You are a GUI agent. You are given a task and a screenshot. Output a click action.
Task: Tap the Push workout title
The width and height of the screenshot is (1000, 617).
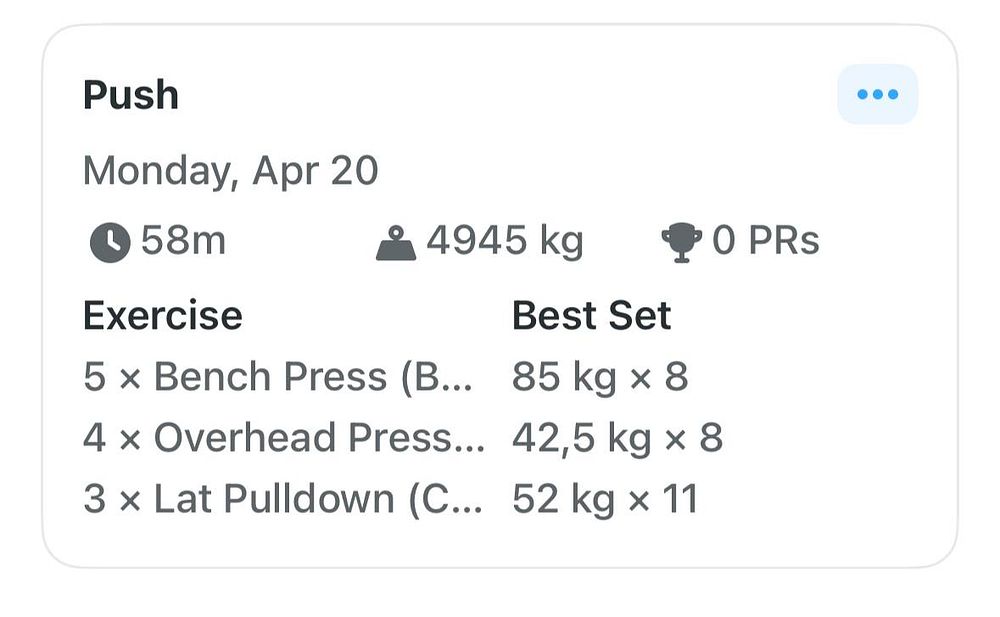[x=131, y=96]
